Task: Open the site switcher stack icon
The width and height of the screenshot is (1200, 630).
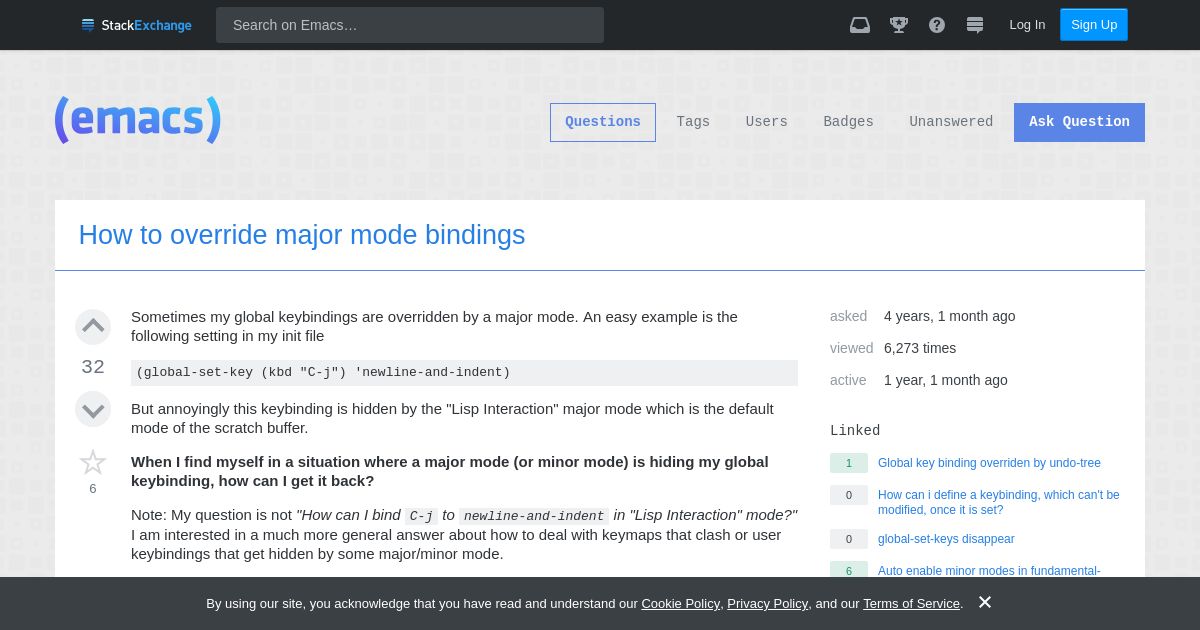Action: tap(975, 25)
